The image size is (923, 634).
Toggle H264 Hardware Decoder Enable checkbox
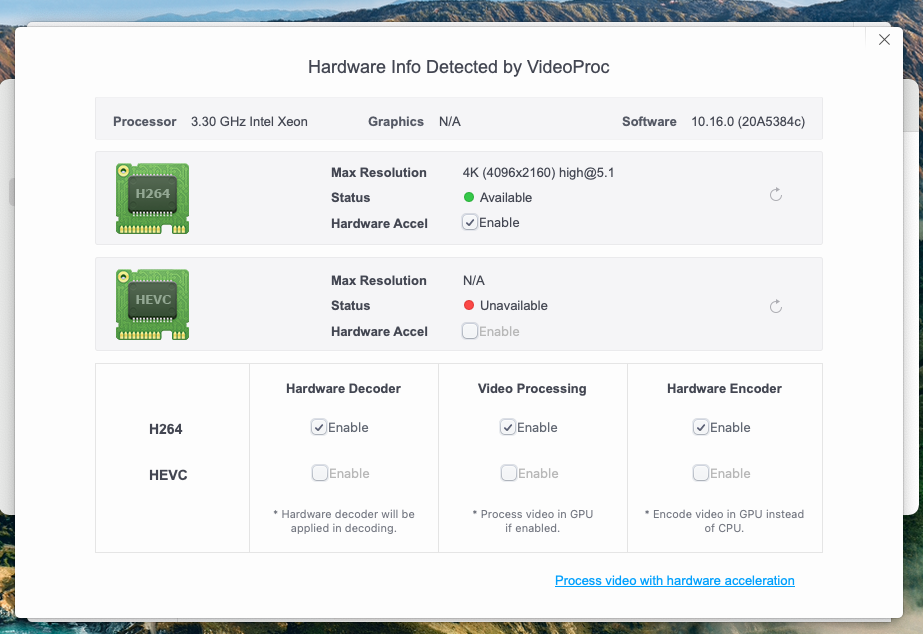[x=318, y=427]
